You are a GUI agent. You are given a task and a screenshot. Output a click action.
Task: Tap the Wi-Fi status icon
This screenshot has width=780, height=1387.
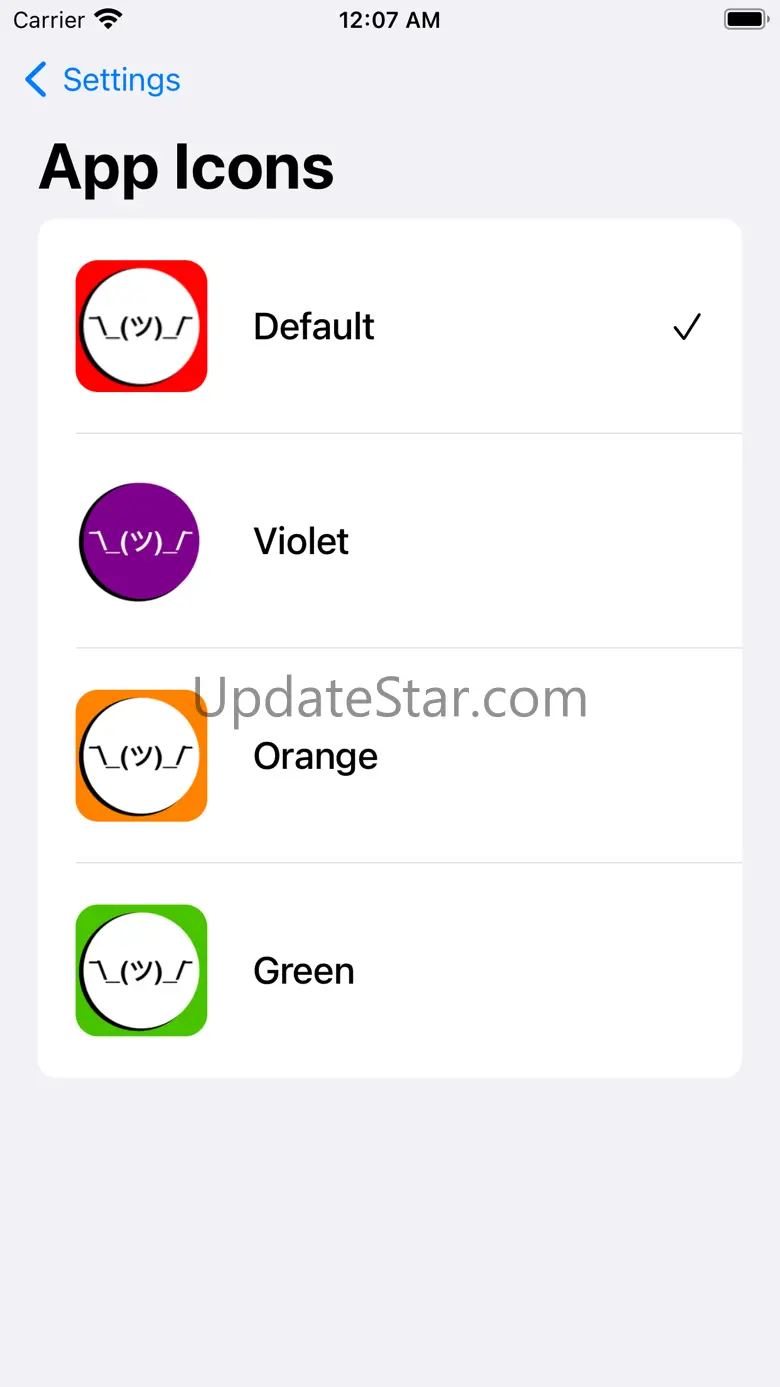(x=107, y=19)
